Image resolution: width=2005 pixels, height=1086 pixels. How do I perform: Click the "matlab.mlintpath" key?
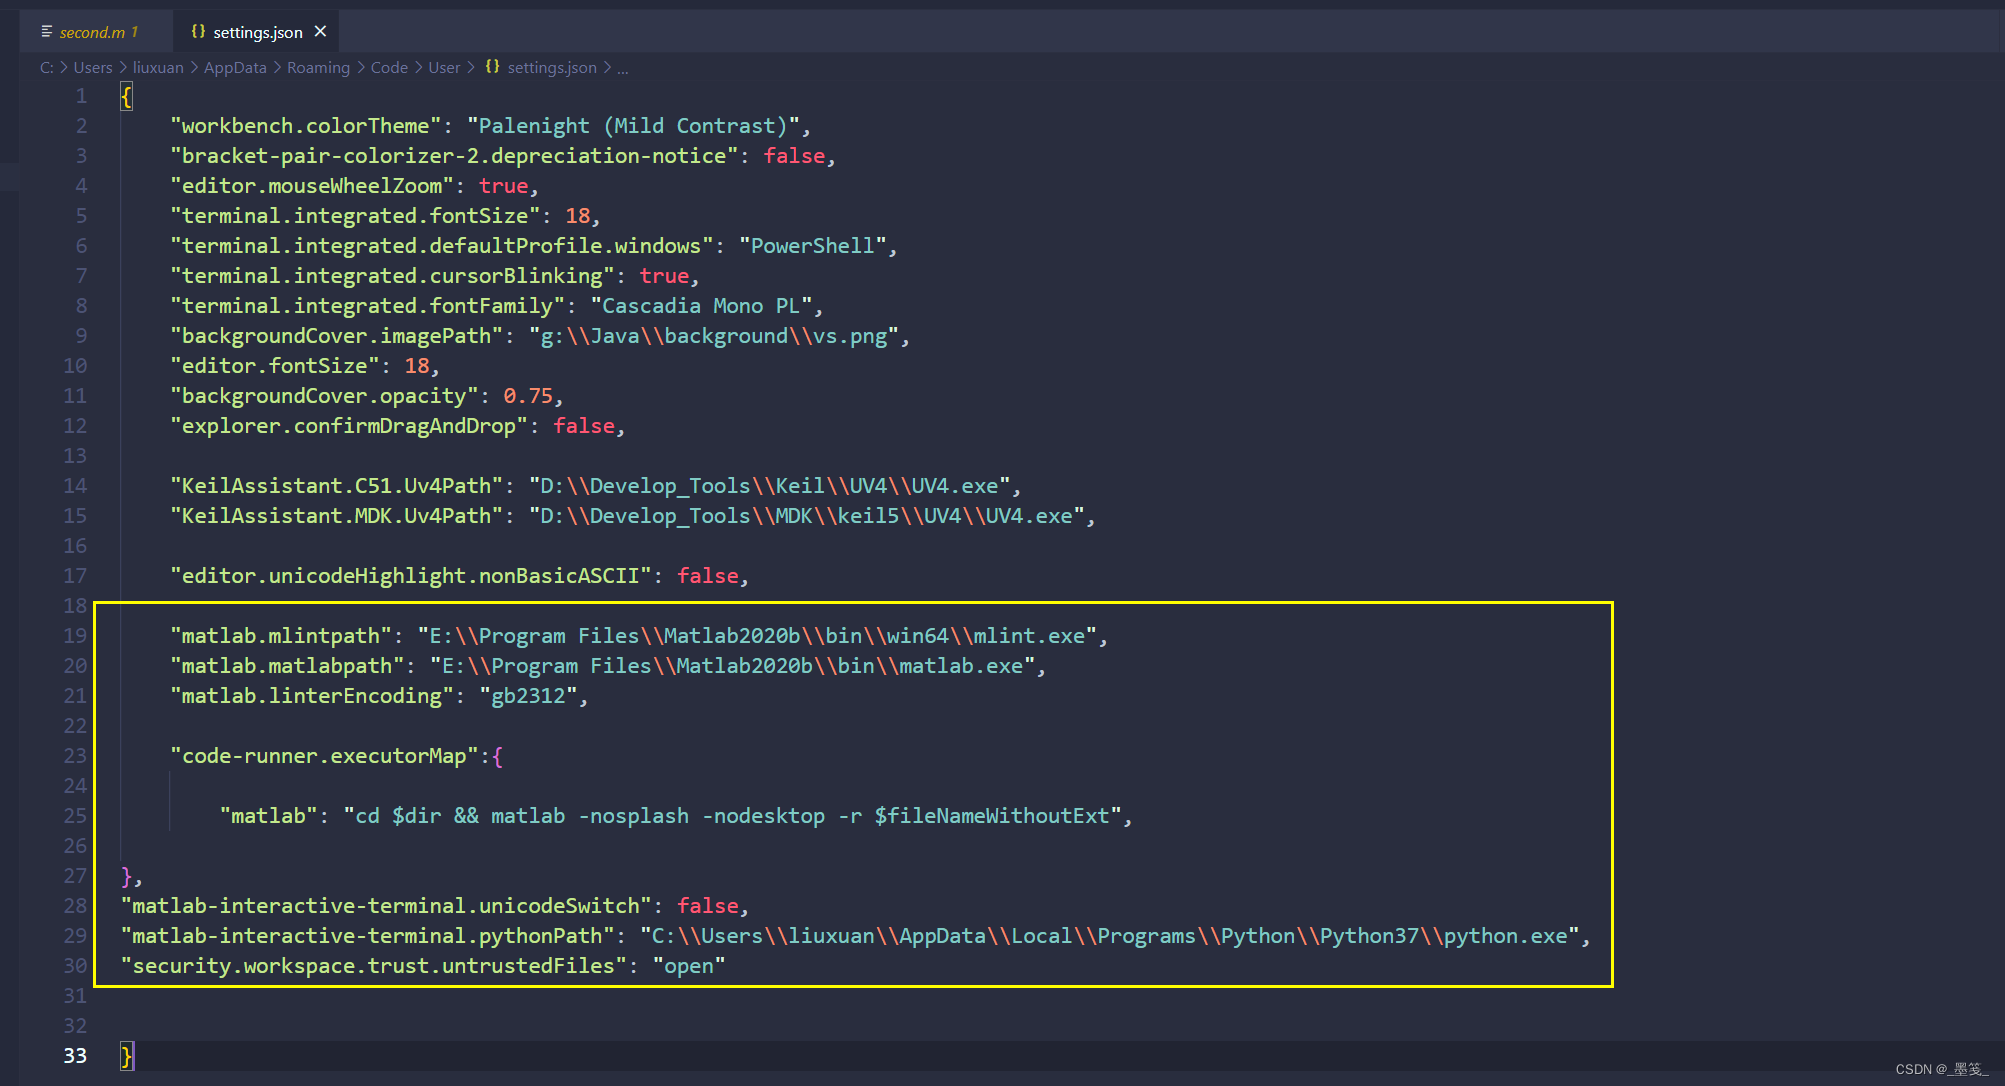pyautogui.click(x=281, y=636)
